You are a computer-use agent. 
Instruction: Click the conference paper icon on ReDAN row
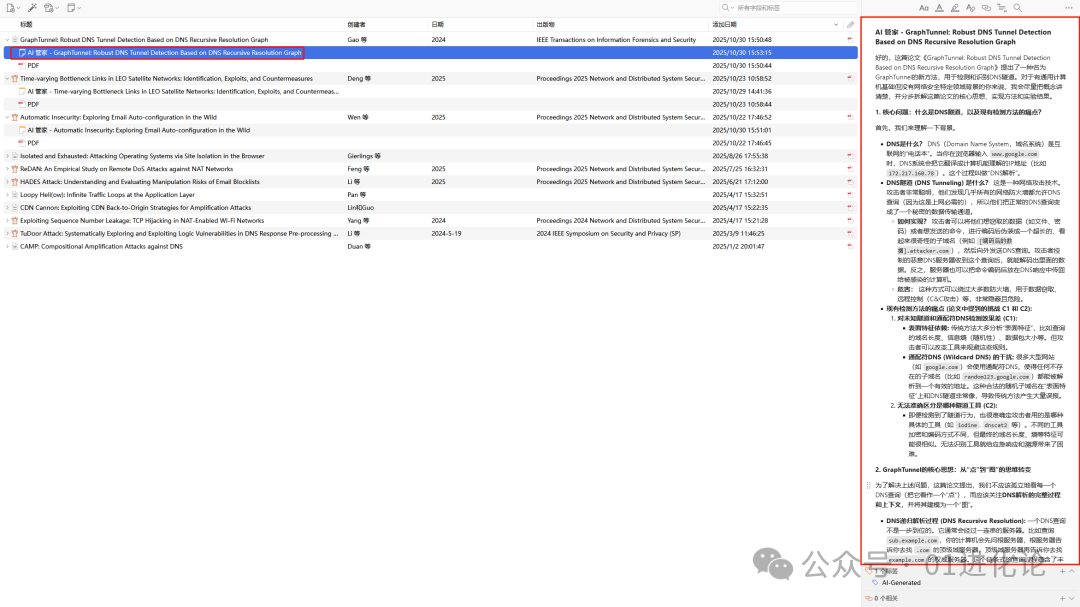tap(15, 169)
